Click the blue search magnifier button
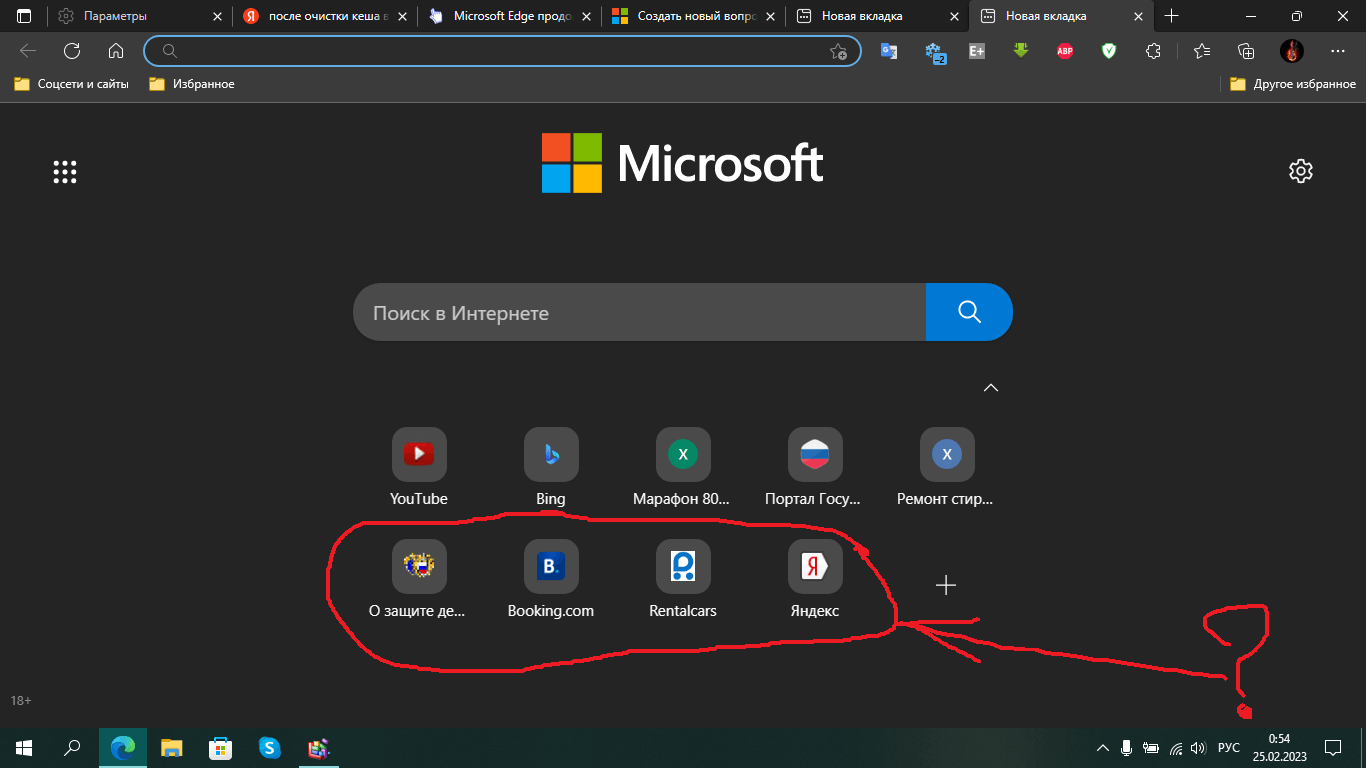The height and width of the screenshot is (768, 1366). coord(969,313)
